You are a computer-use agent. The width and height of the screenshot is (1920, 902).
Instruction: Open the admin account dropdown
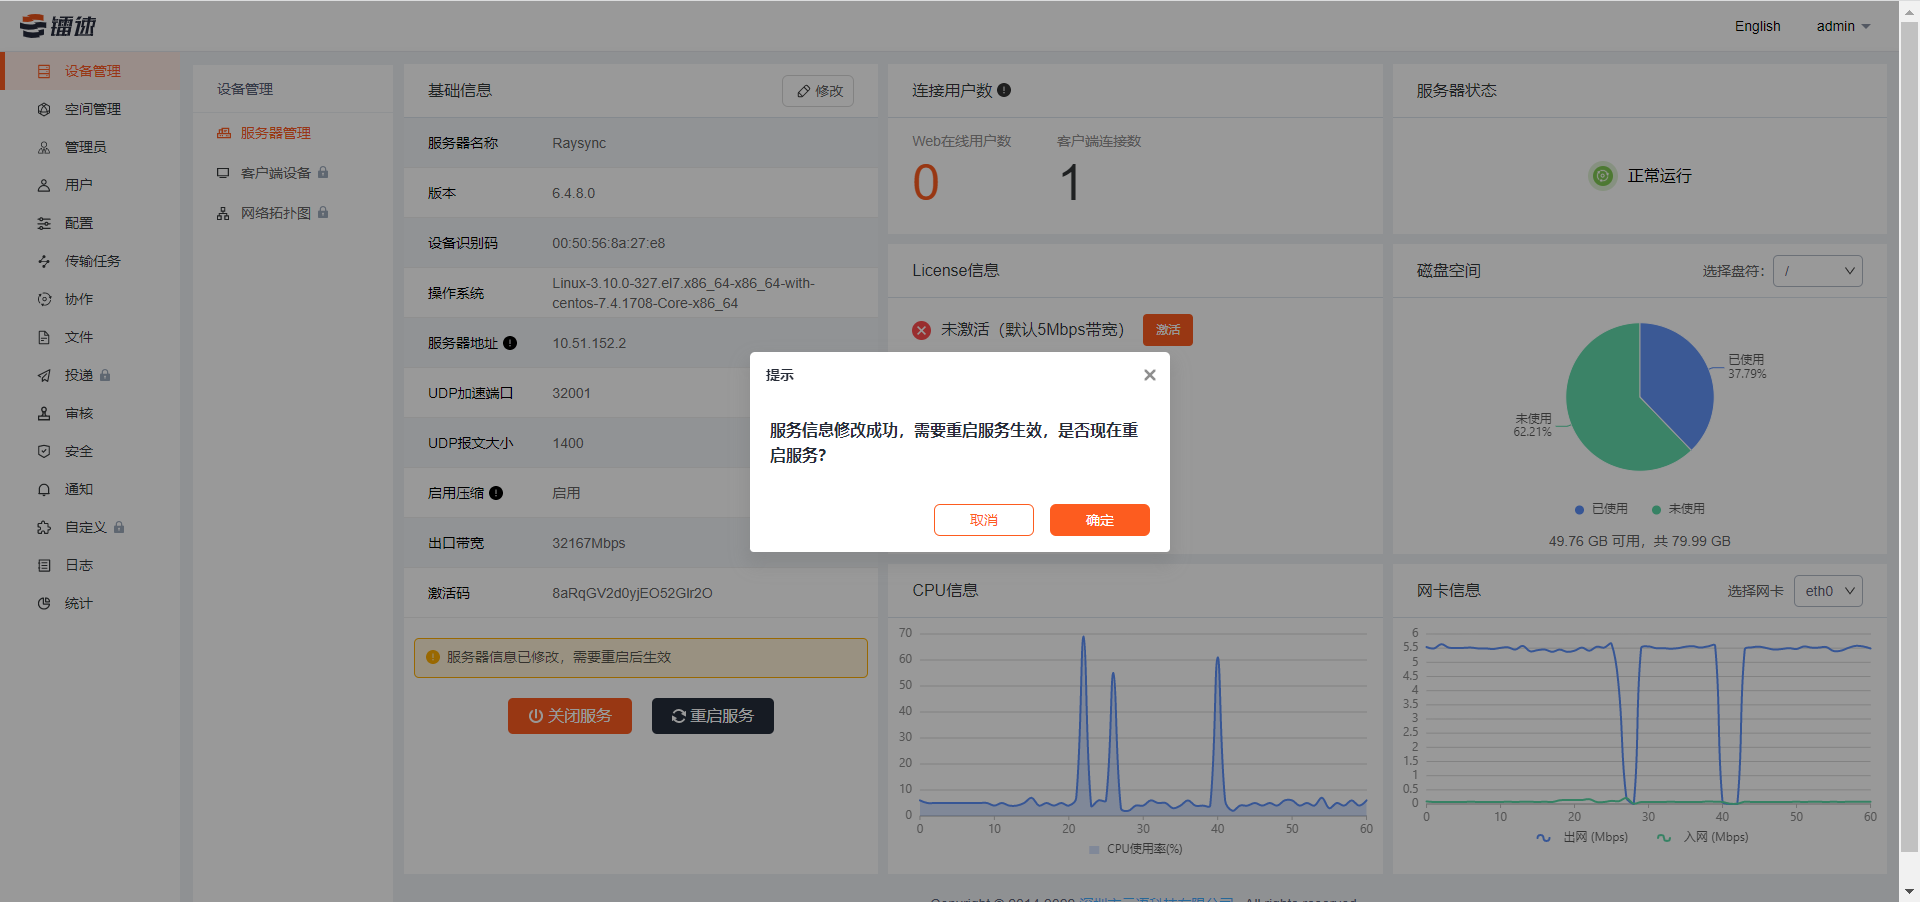1842,26
